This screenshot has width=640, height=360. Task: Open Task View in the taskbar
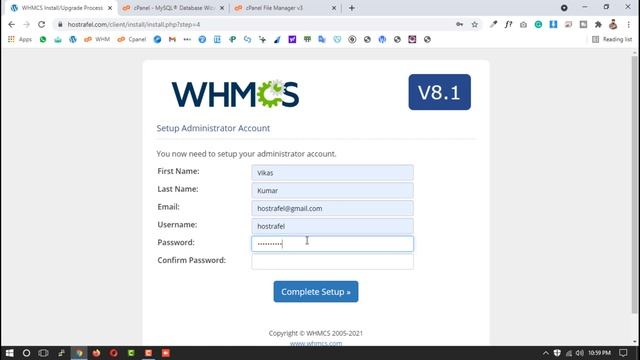point(43,353)
